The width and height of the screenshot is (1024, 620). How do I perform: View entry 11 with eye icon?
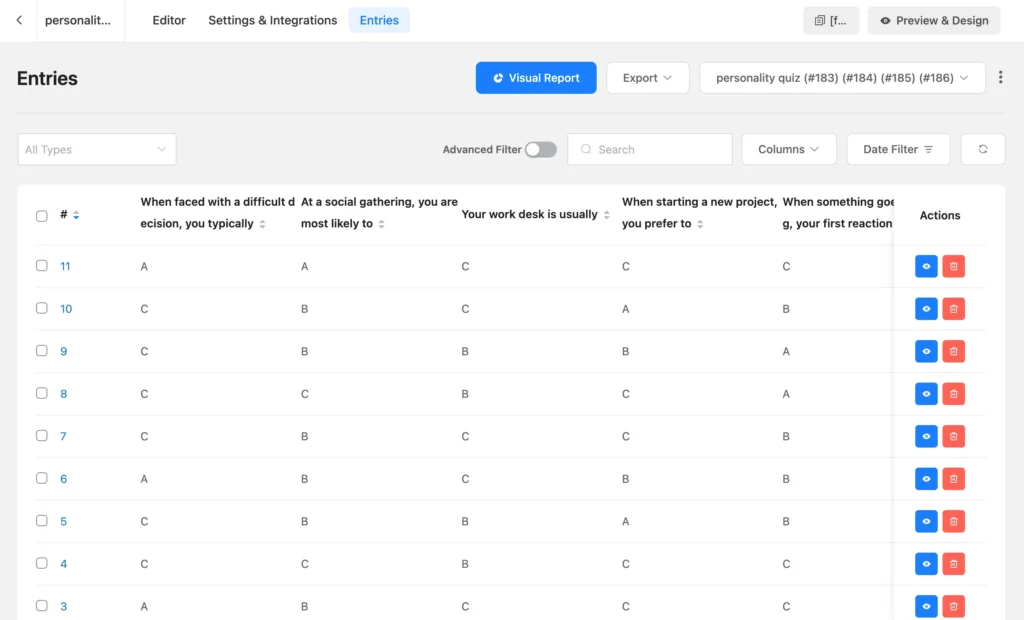[x=926, y=266]
